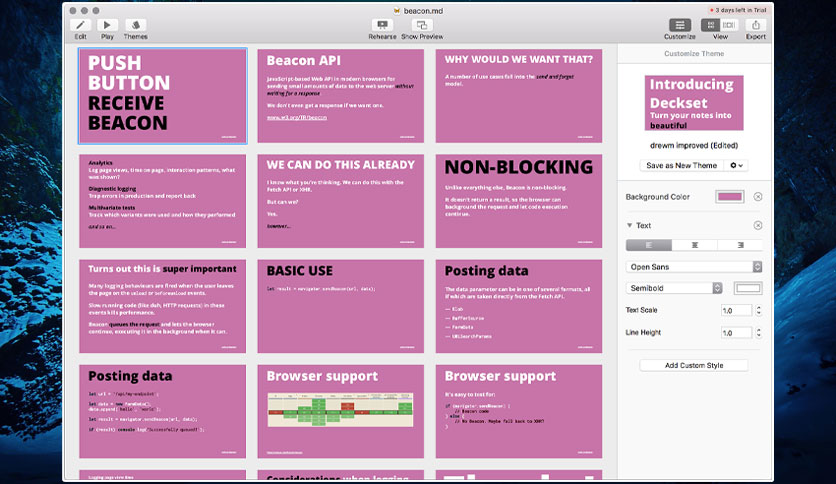Toggle the Customize panel
Image resolution: width=836 pixels, height=484 pixels.
(x=680, y=25)
